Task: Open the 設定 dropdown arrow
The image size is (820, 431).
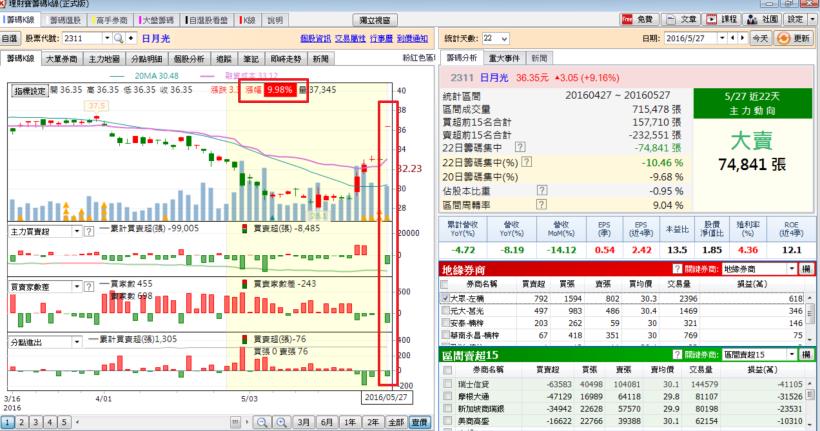Action: click(x=812, y=19)
